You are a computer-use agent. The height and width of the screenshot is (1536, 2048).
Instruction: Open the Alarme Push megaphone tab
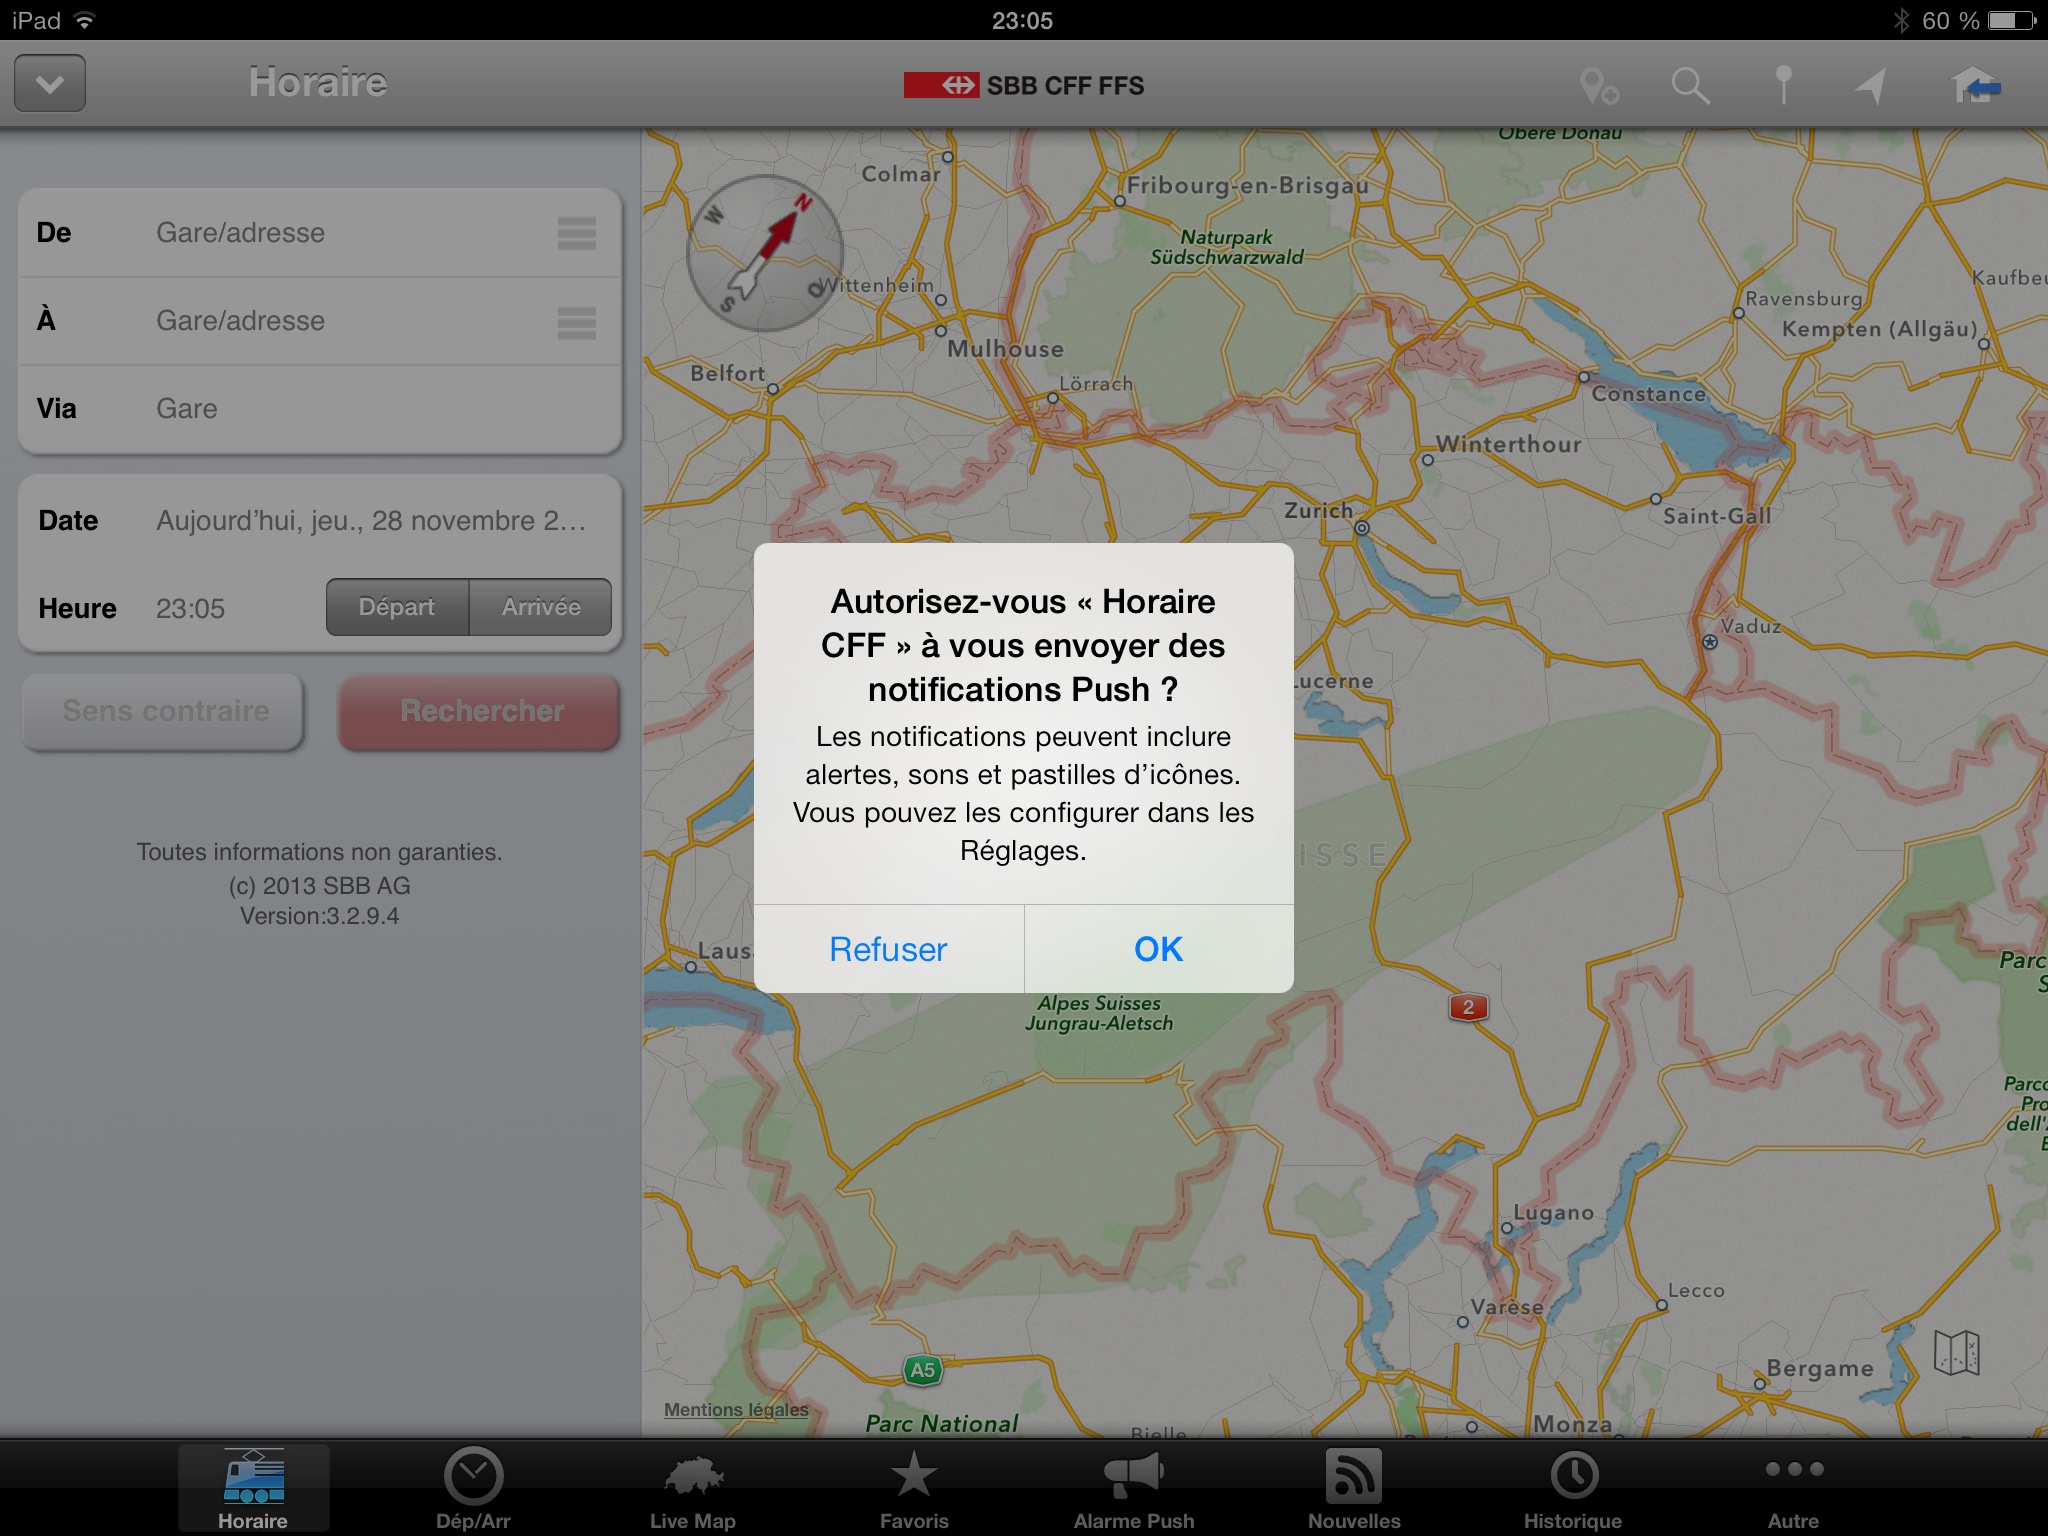coord(1133,1489)
